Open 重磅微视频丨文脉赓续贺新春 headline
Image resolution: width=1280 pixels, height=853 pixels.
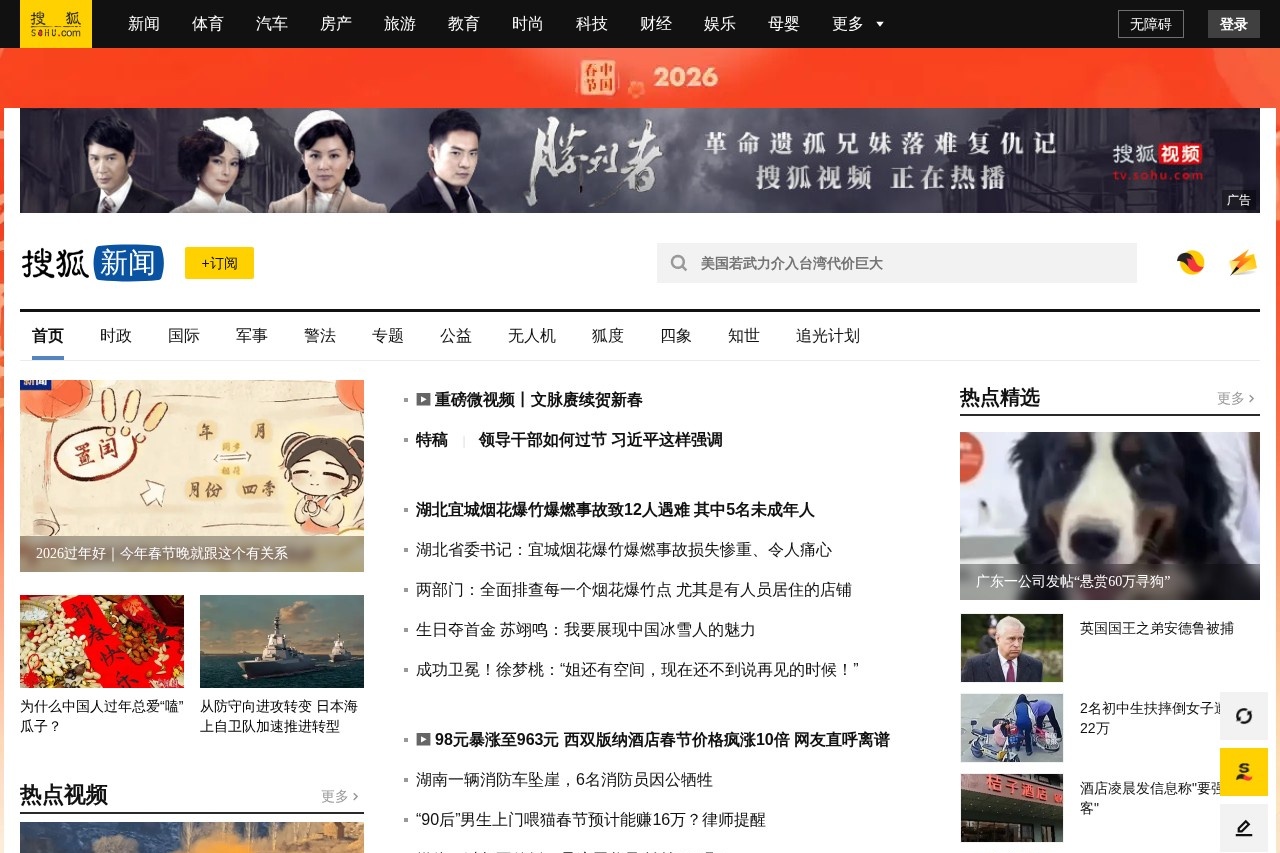click(x=538, y=400)
